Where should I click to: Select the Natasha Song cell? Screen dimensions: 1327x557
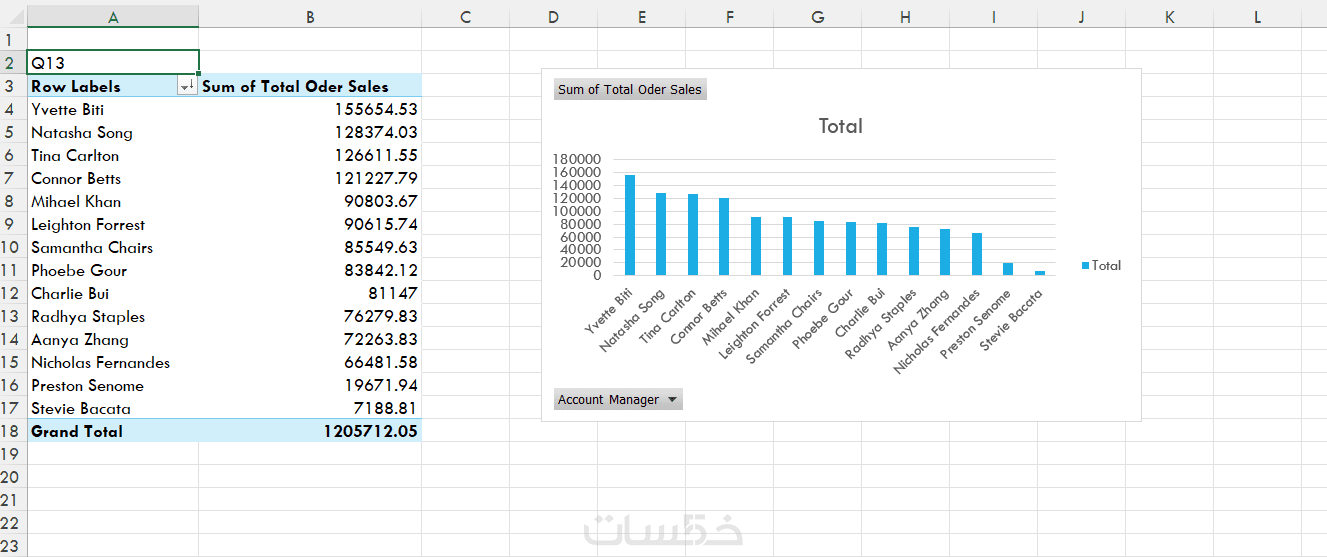(x=113, y=132)
